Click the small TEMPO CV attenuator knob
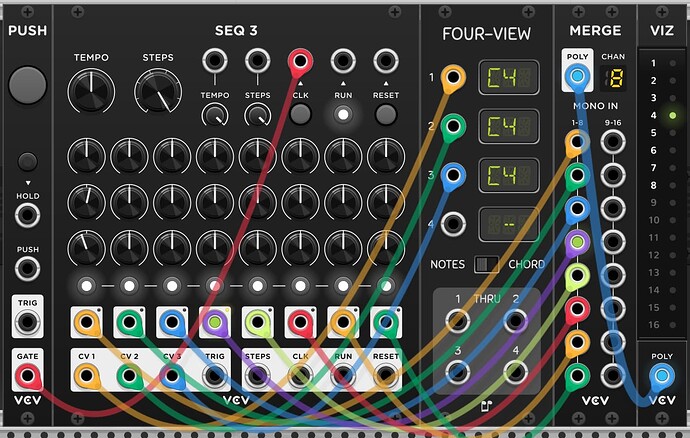The height and width of the screenshot is (438, 690). pos(215,115)
